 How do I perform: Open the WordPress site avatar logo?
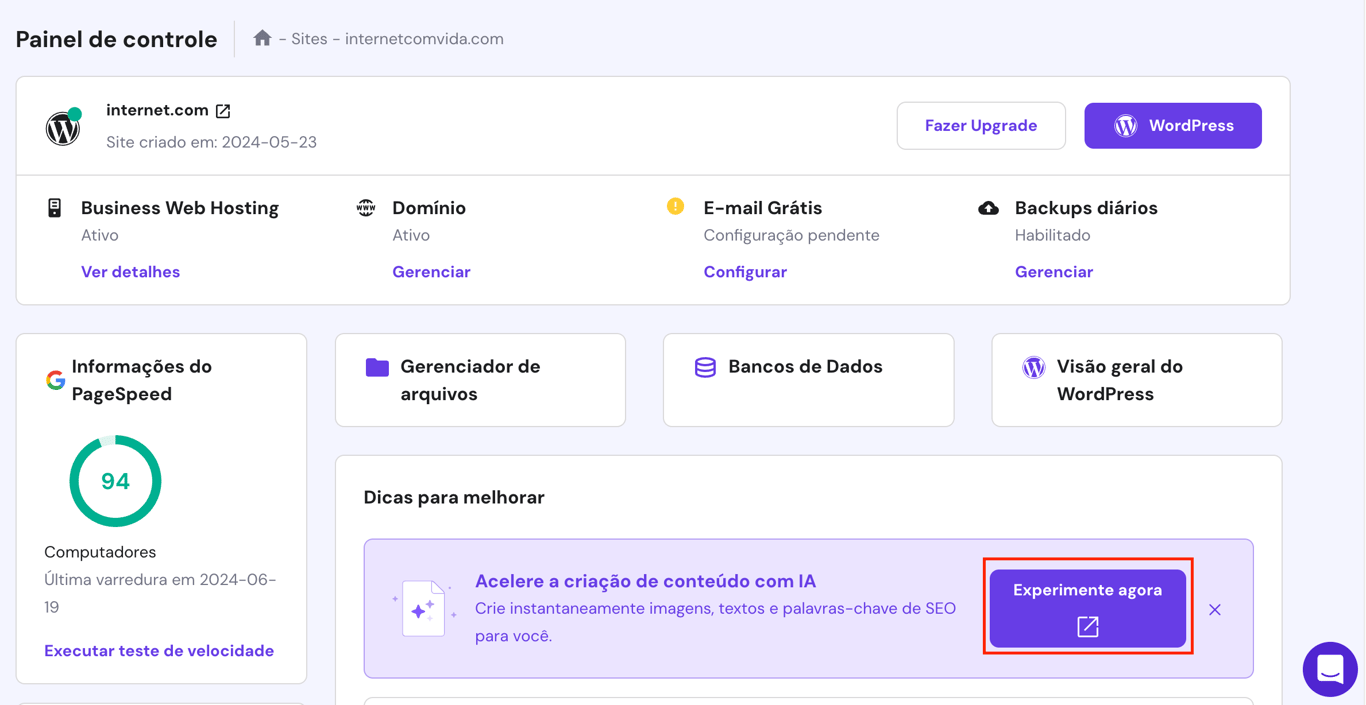pyautogui.click(x=62, y=127)
